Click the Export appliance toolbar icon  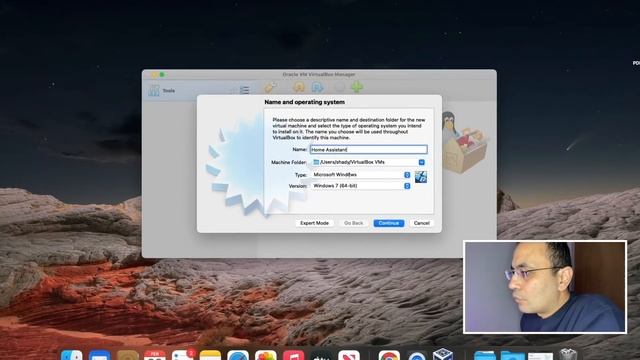coord(317,87)
